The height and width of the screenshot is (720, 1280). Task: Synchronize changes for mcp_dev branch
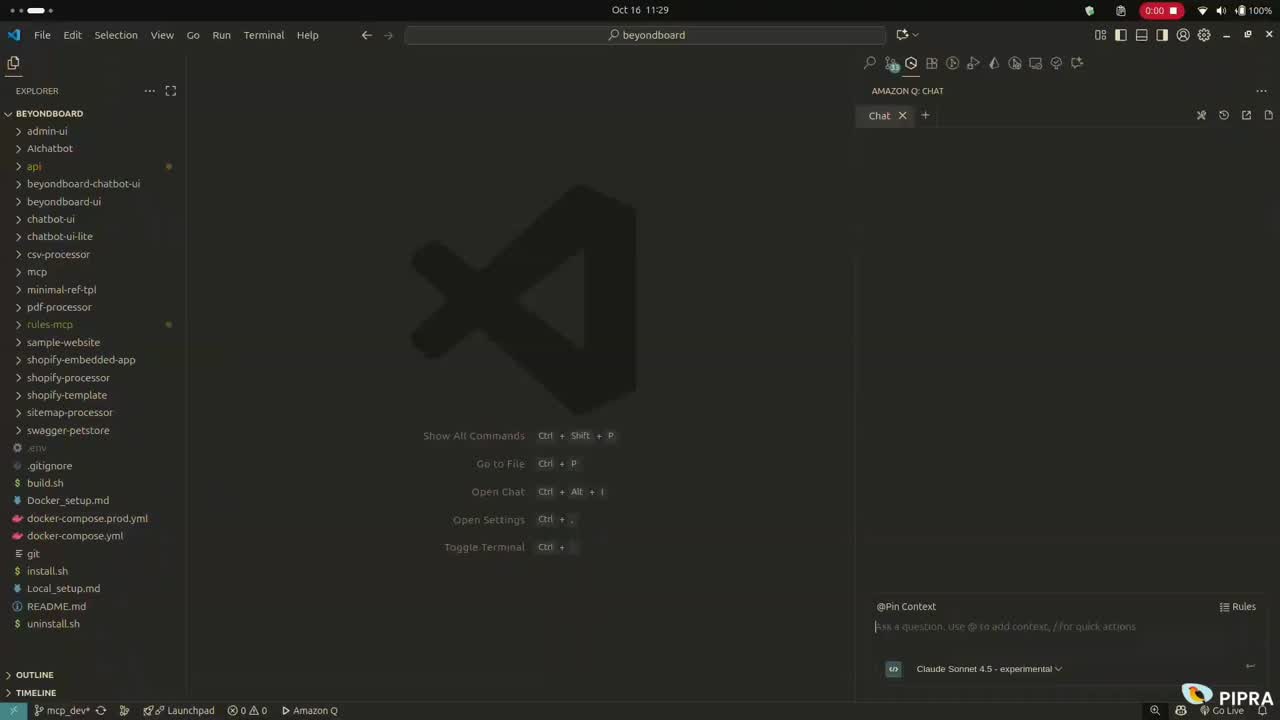101,711
